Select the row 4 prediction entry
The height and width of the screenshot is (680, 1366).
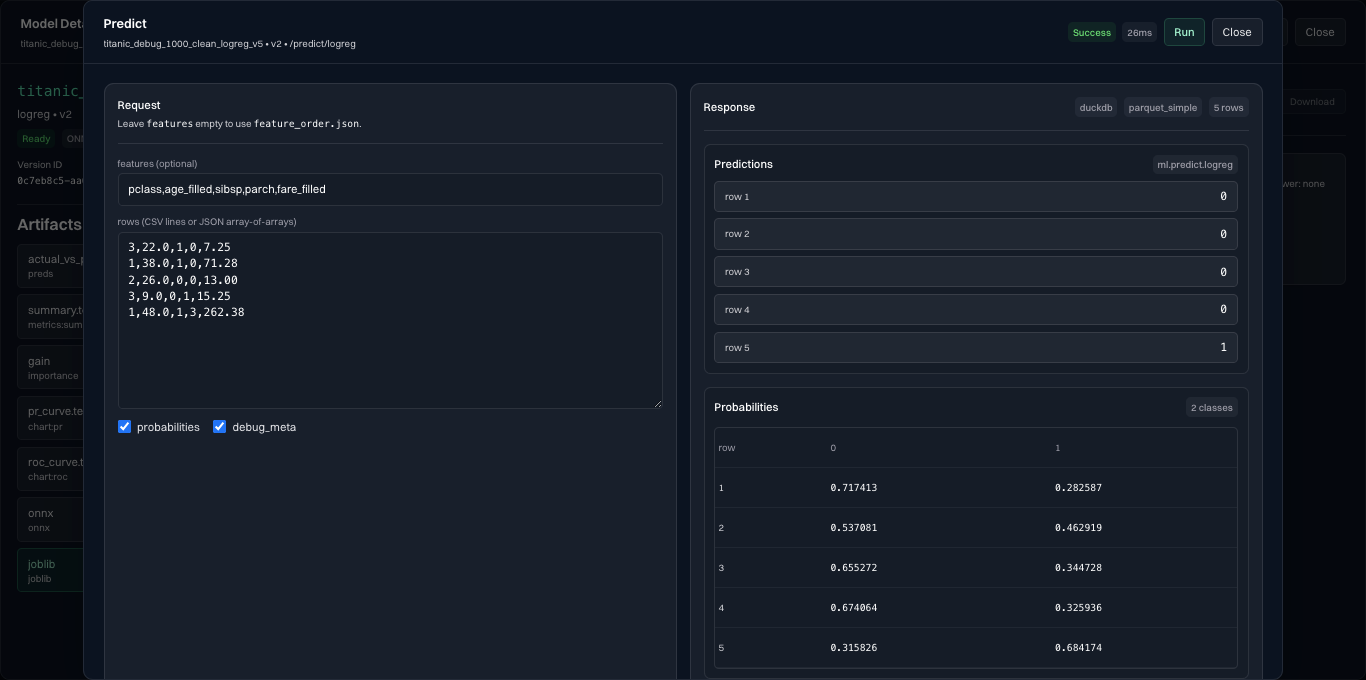[x=976, y=310]
